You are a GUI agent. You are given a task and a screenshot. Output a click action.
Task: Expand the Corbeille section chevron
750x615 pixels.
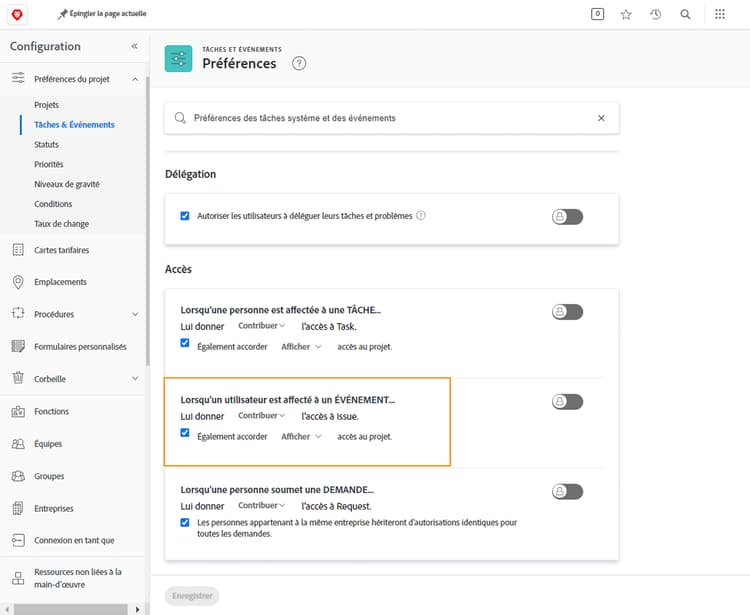[135, 378]
